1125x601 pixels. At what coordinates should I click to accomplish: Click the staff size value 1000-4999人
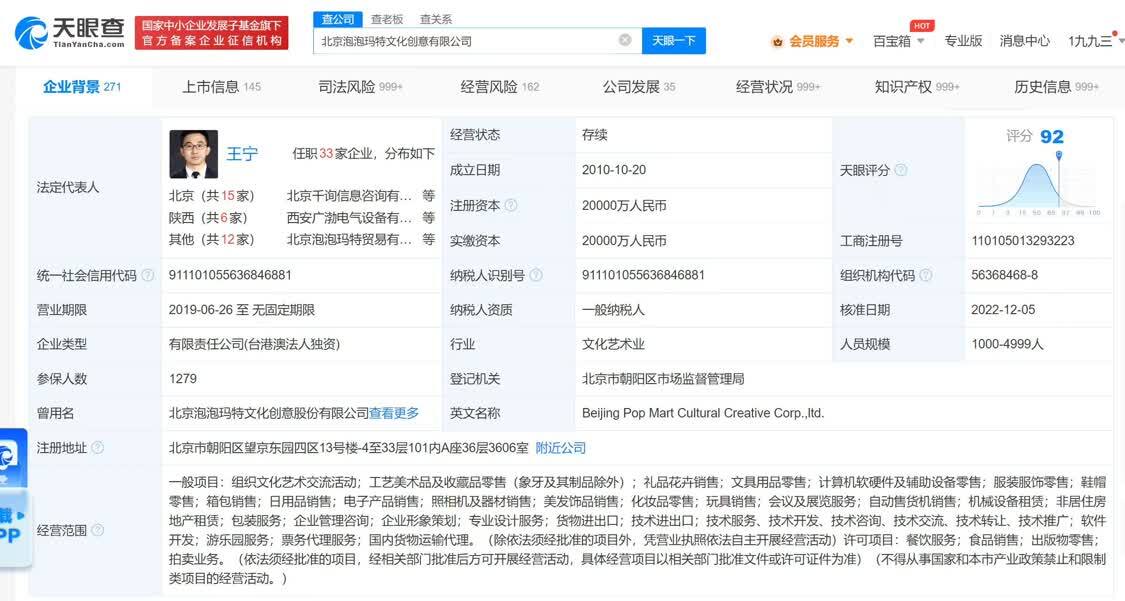1007,344
